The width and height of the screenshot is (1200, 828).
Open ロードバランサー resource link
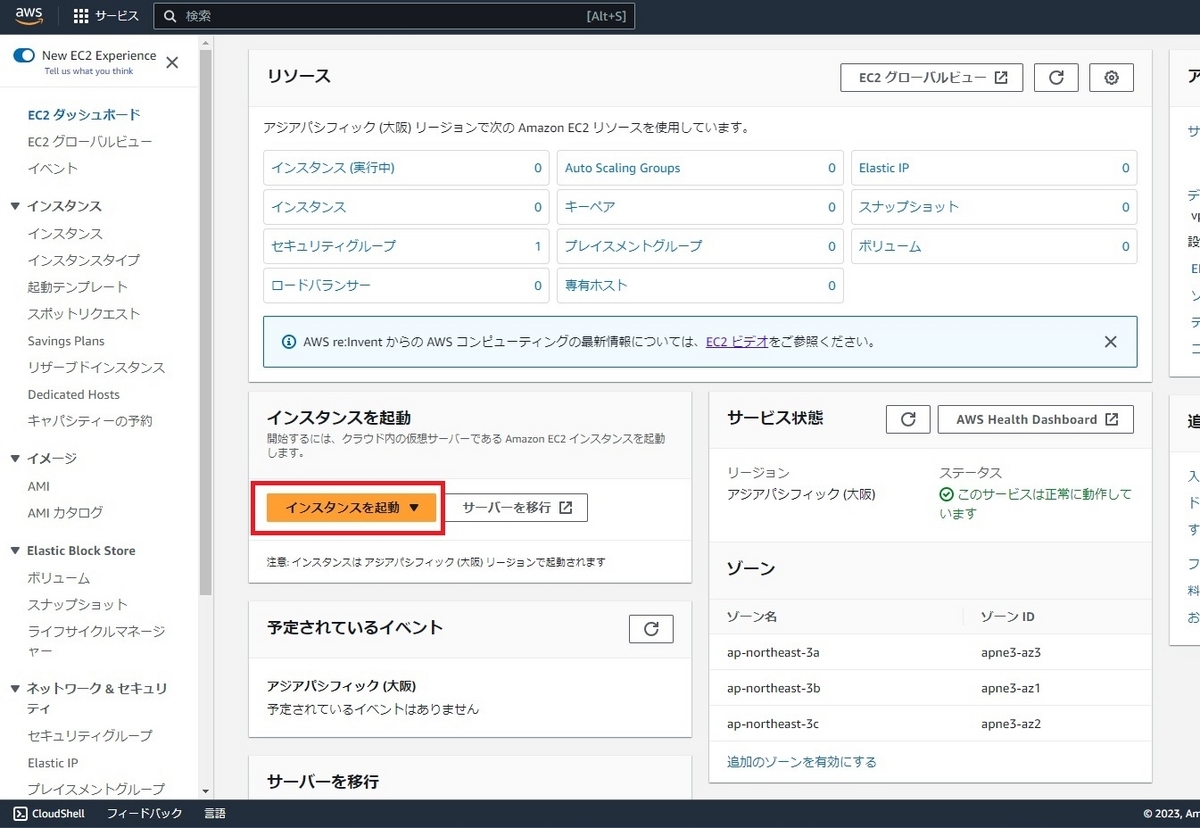click(x=321, y=285)
